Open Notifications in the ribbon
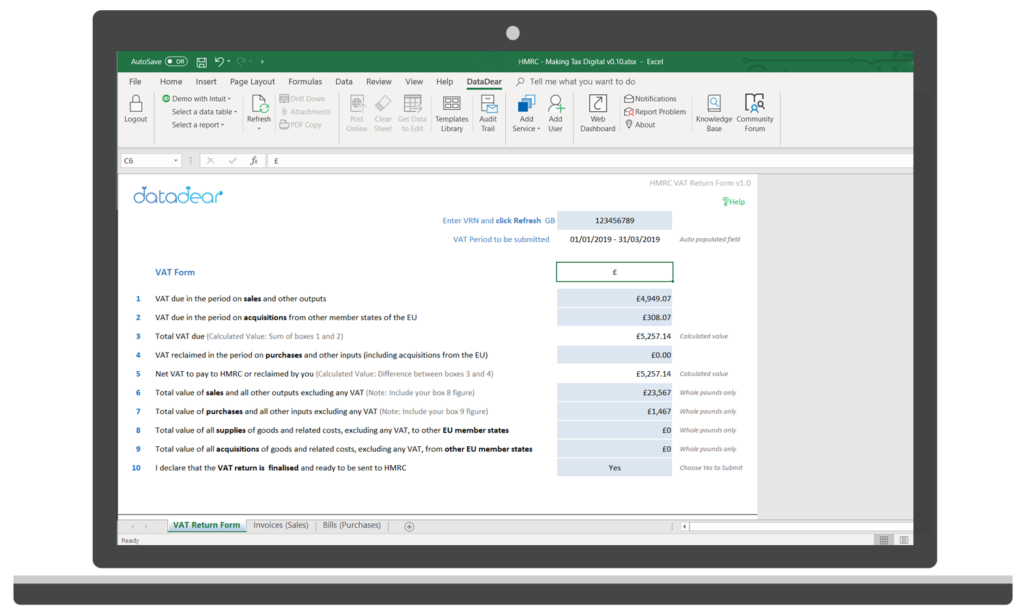The width and height of the screenshot is (1024, 614). coord(650,99)
